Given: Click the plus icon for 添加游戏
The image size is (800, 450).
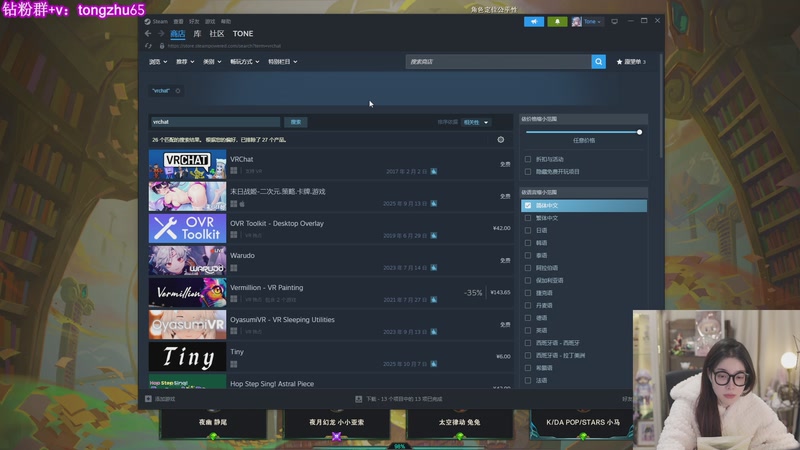Looking at the screenshot, I should (148, 398).
